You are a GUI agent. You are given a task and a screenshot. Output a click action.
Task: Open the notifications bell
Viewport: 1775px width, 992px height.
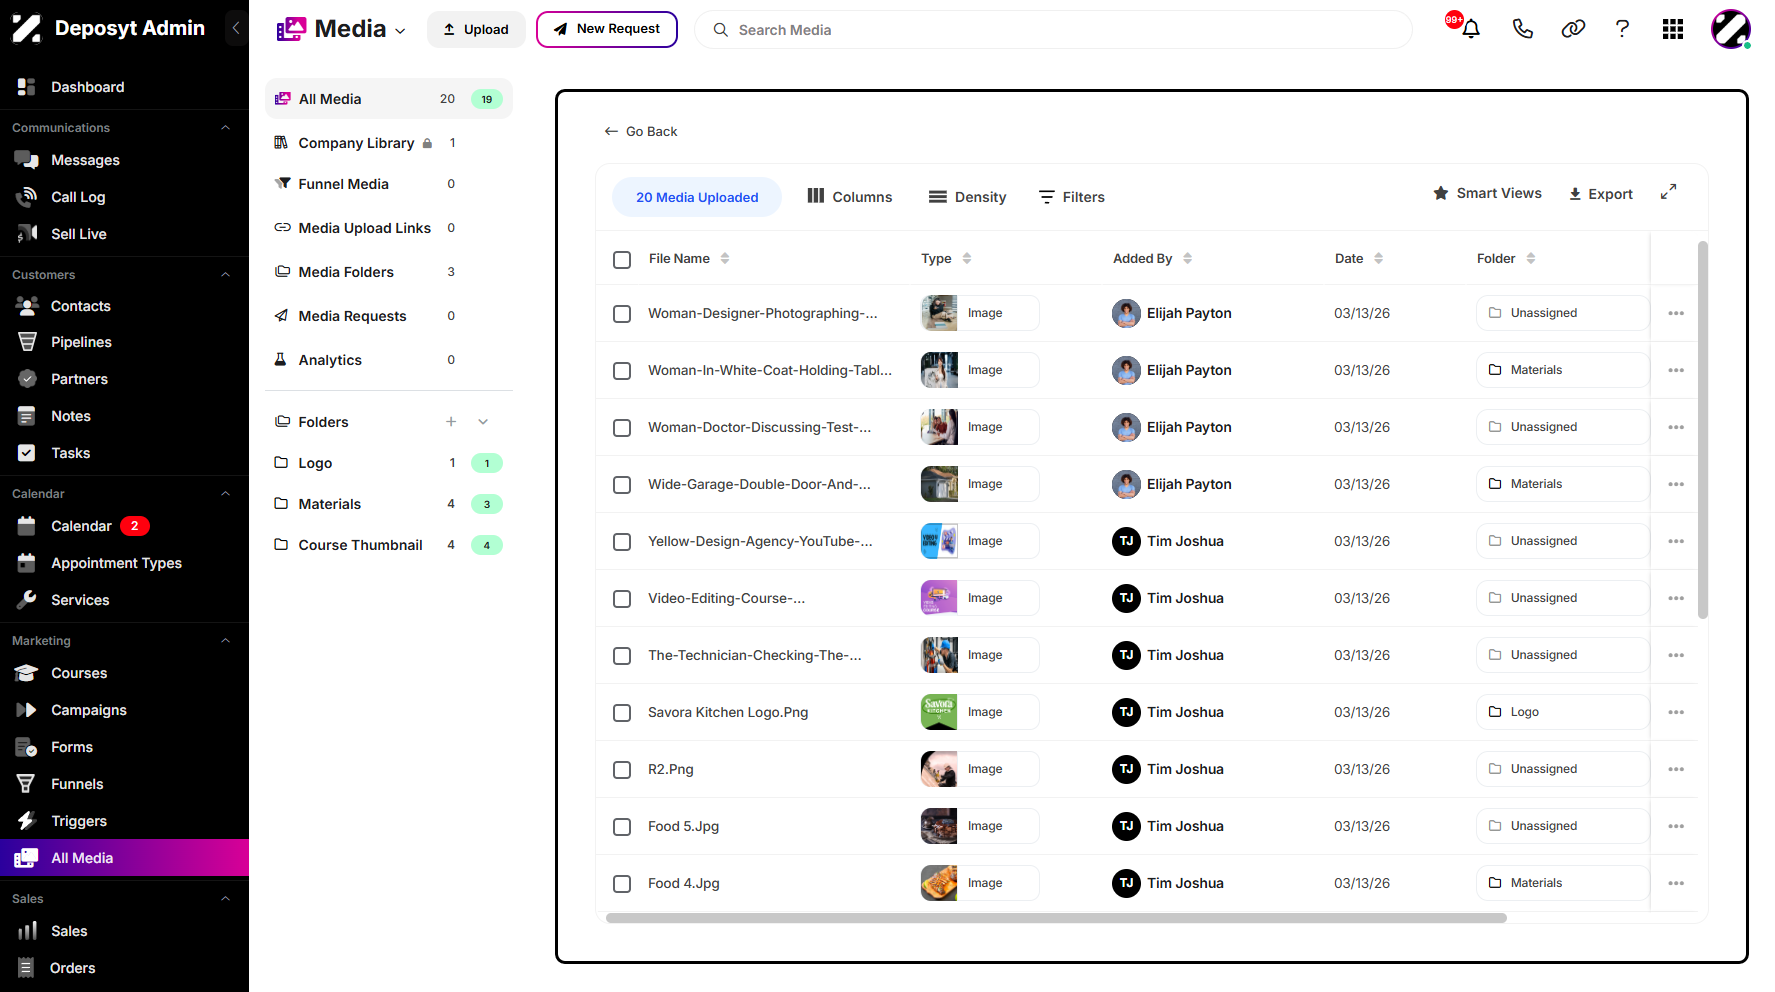1470,29
